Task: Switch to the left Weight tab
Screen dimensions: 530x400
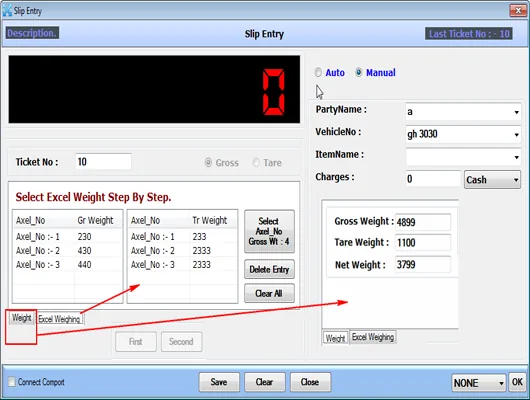Action: coord(22,318)
